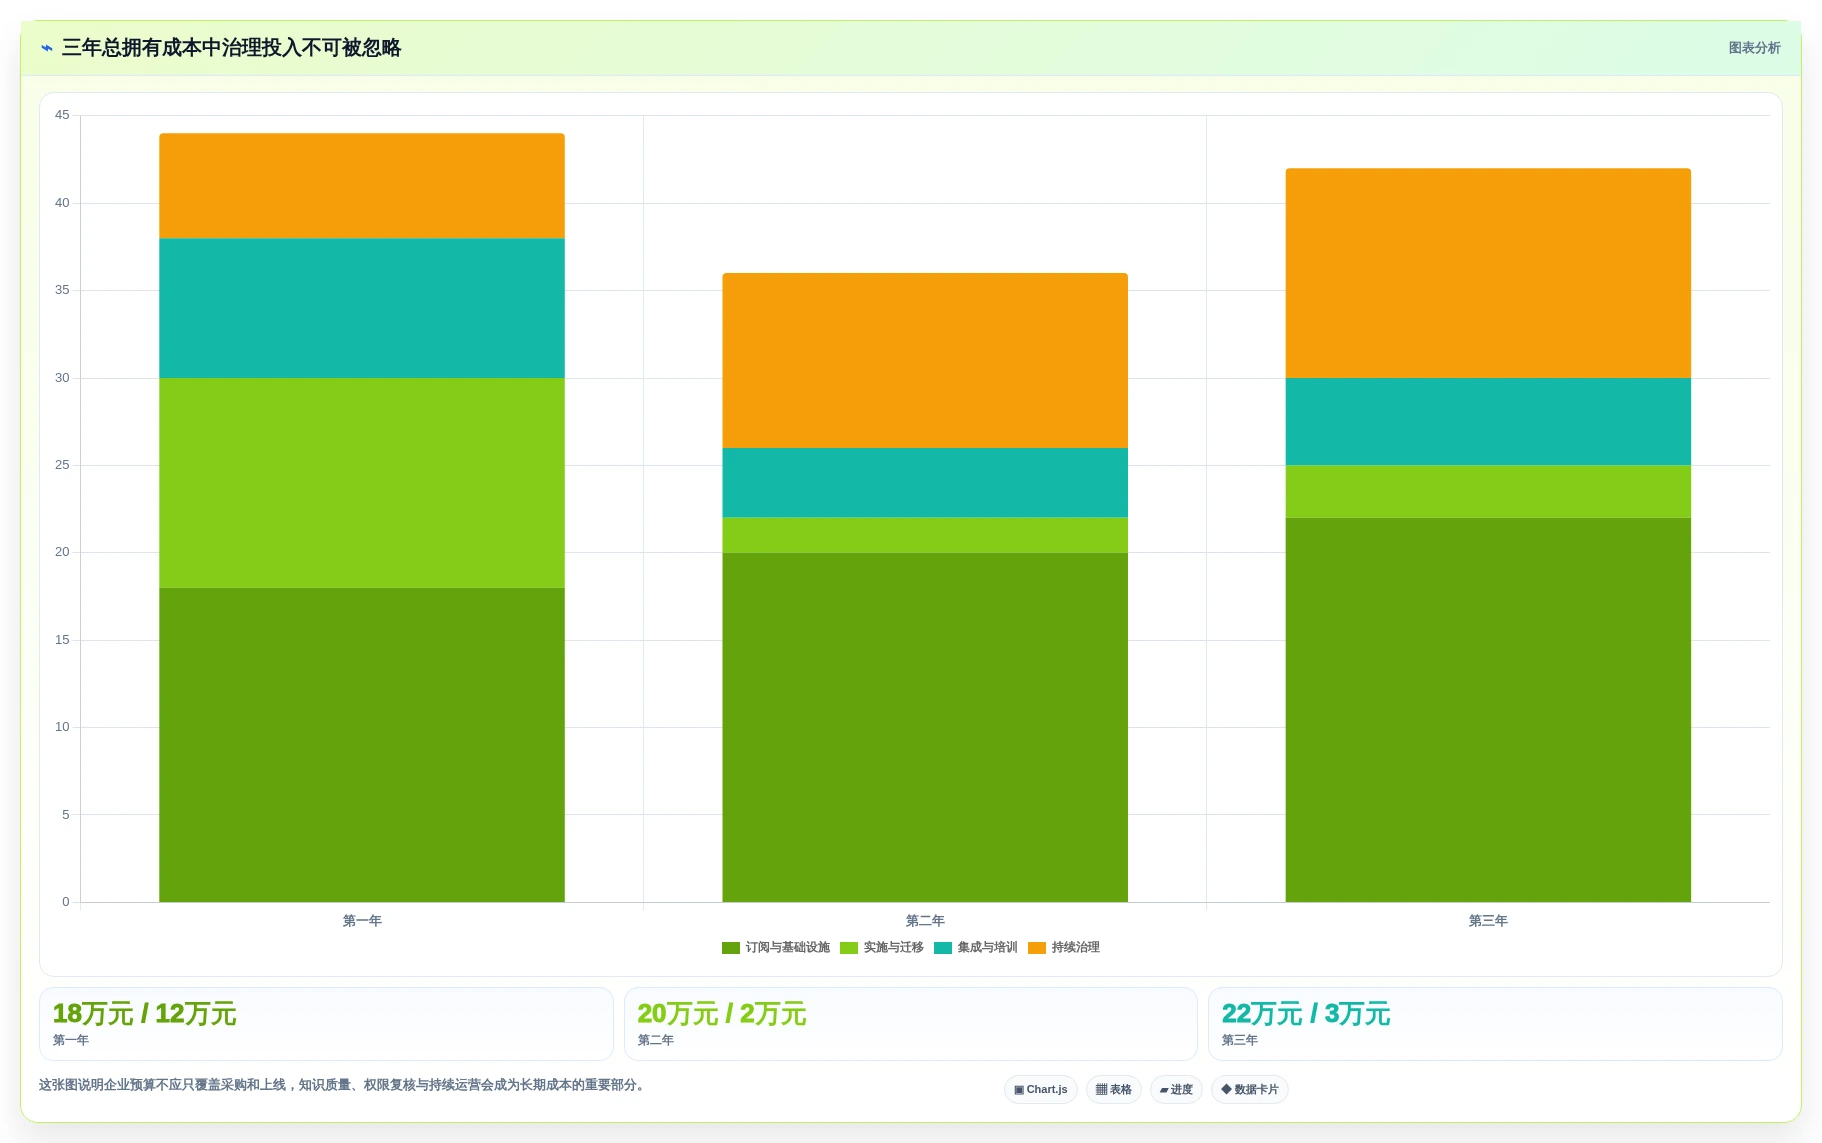Image resolution: width=1822 pixels, height=1143 pixels.
Task: Click the 第二年 x-axis label
Action: (x=925, y=921)
